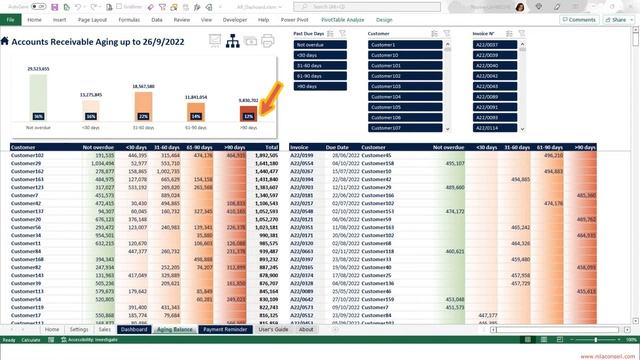Toggle multi-select on Customer slicer

[435, 33]
